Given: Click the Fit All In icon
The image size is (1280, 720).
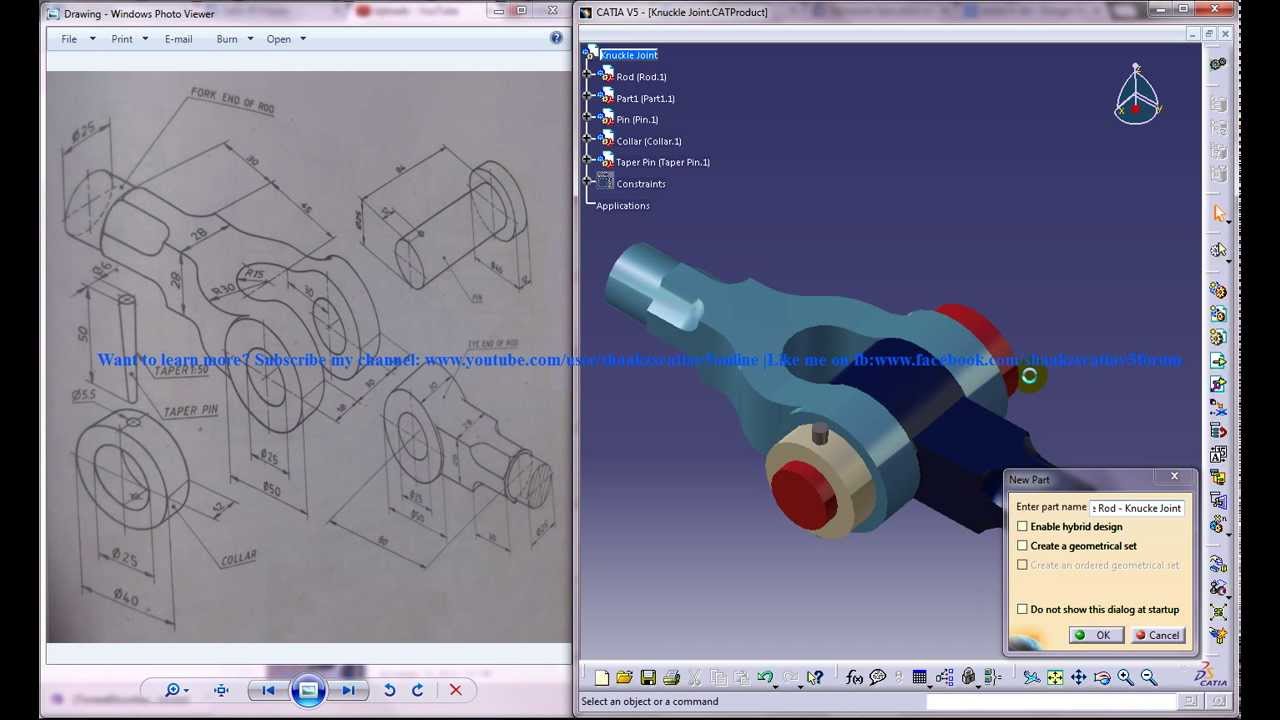Looking at the screenshot, I should pyautogui.click(x=1055, y=678).
